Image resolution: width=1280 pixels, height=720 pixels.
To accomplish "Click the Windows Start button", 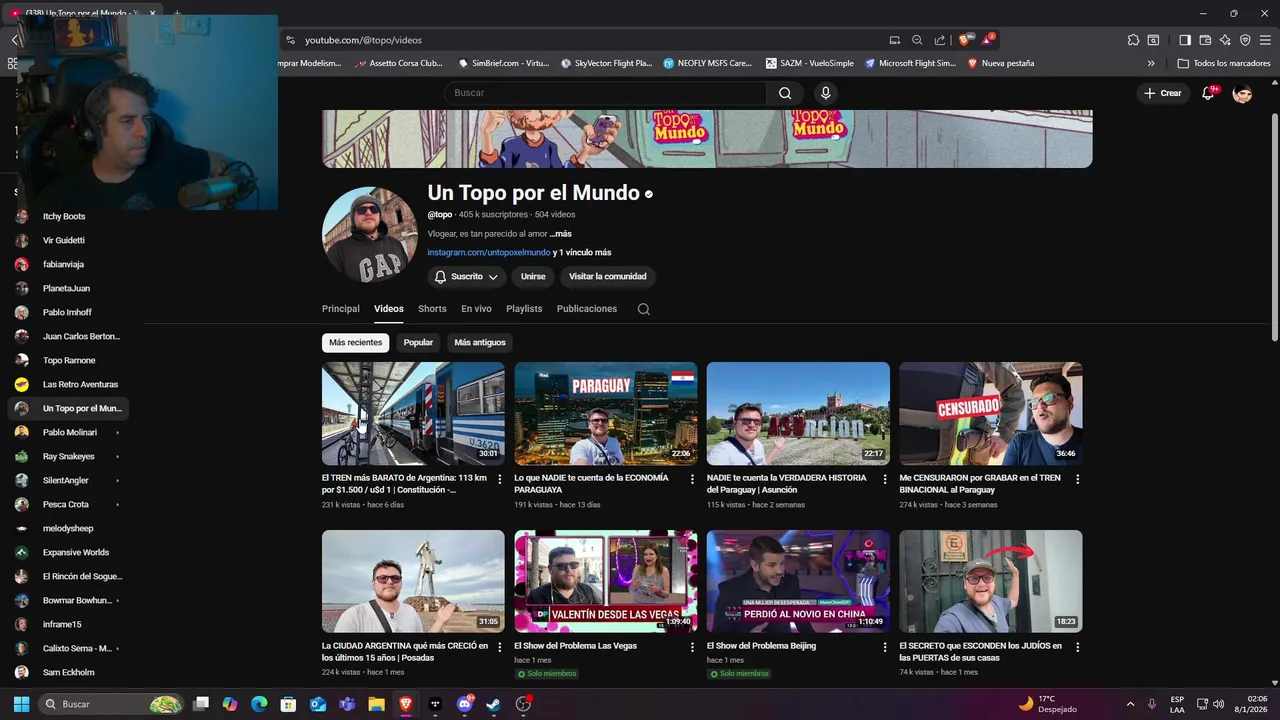I will click(21, 704).
